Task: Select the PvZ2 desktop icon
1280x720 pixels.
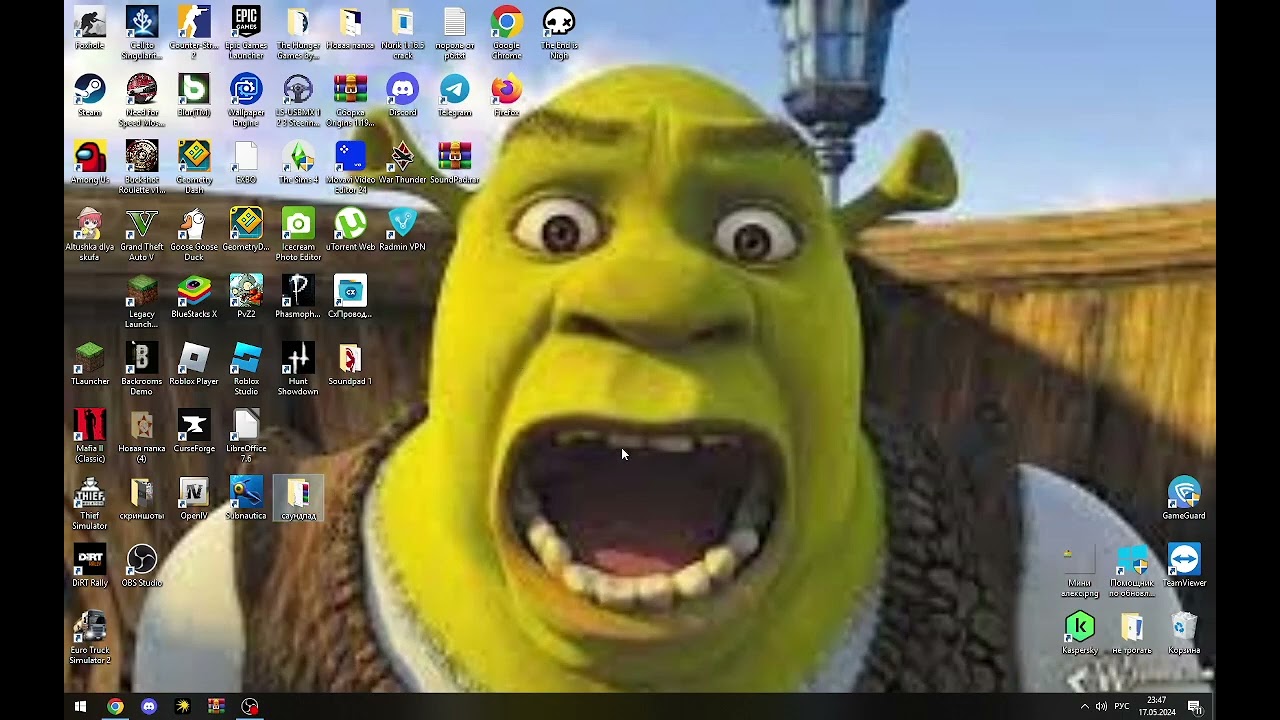Action: click(246, 297)
